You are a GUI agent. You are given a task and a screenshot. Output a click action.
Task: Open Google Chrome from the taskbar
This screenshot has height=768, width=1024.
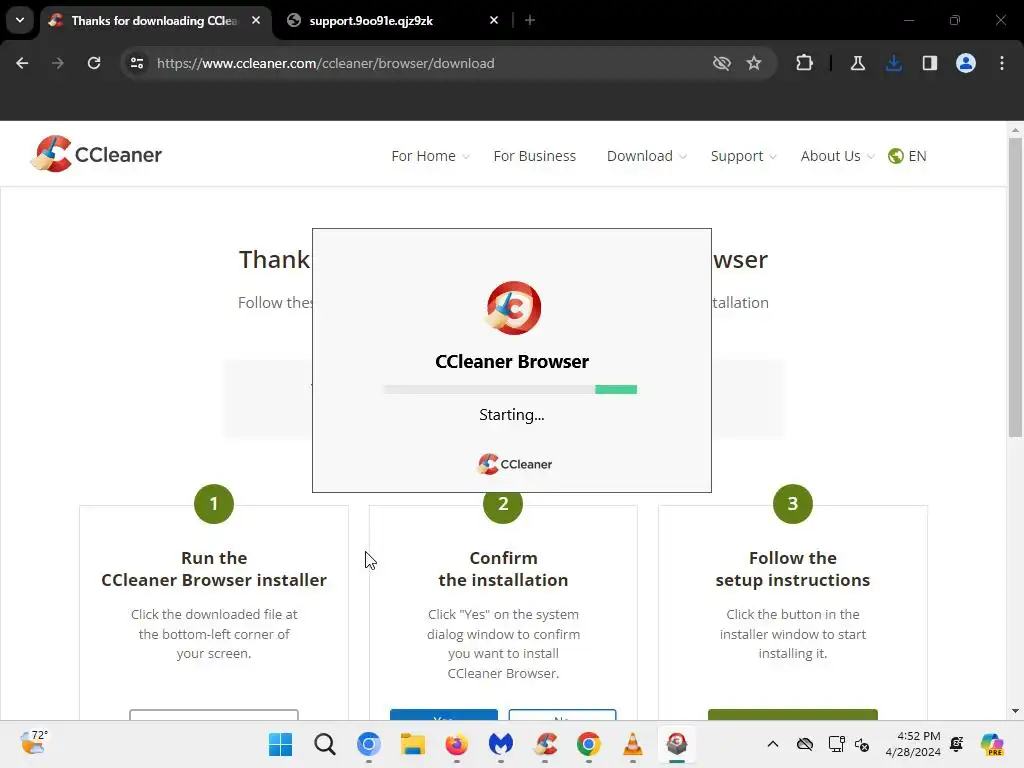[x=589, y=744]
